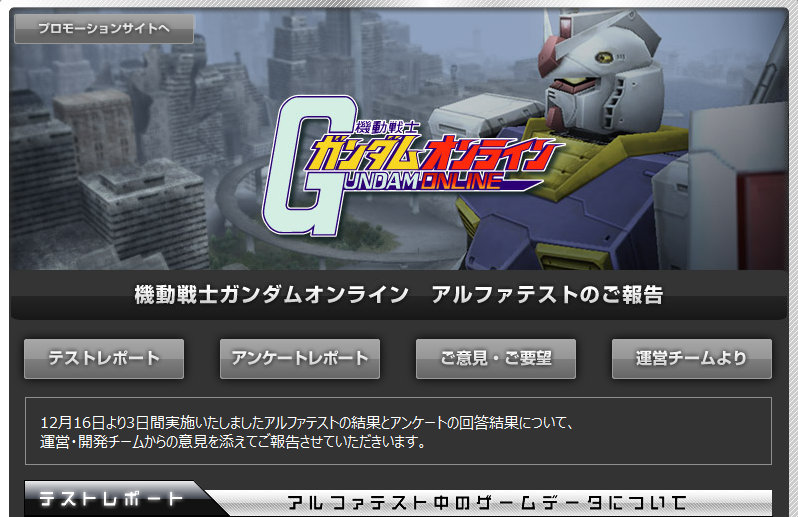Viewport: 798px width, 517px height.
Task: Click the description line starting with 12月16日
Action: pos(310,422)
